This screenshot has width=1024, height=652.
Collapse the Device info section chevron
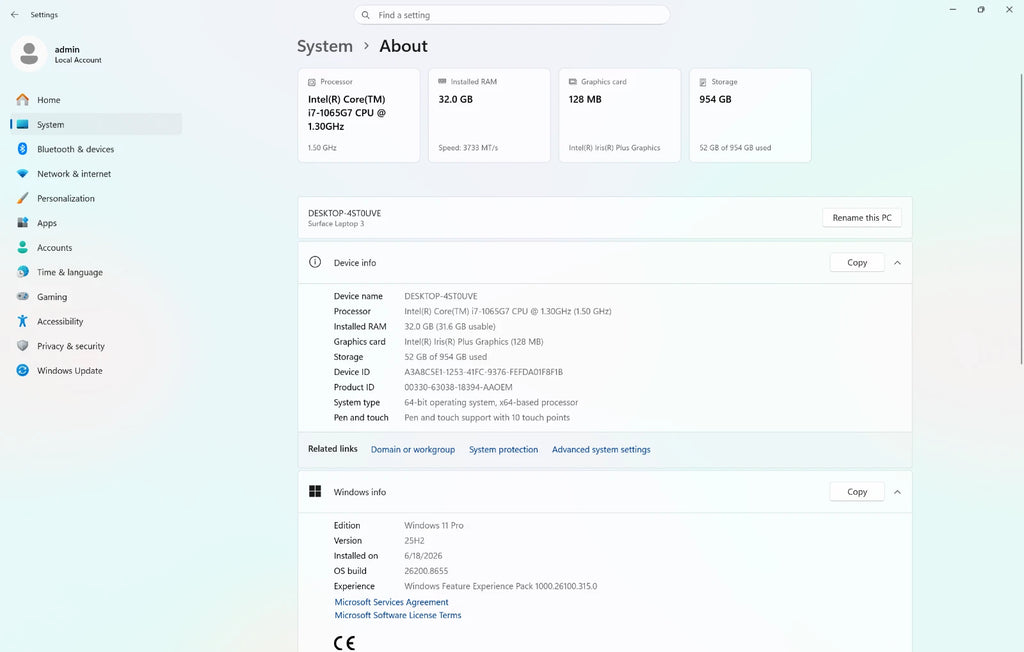(x=897, y=263)
